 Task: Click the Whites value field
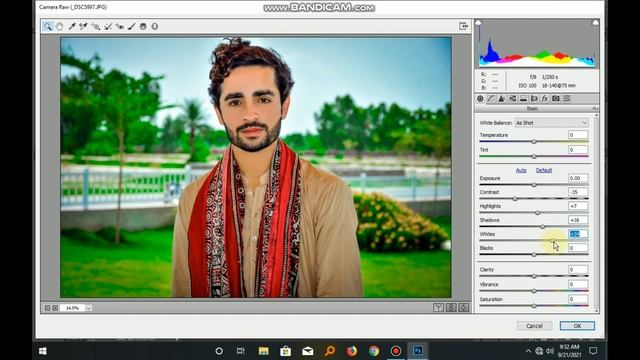tap(578, 234)
